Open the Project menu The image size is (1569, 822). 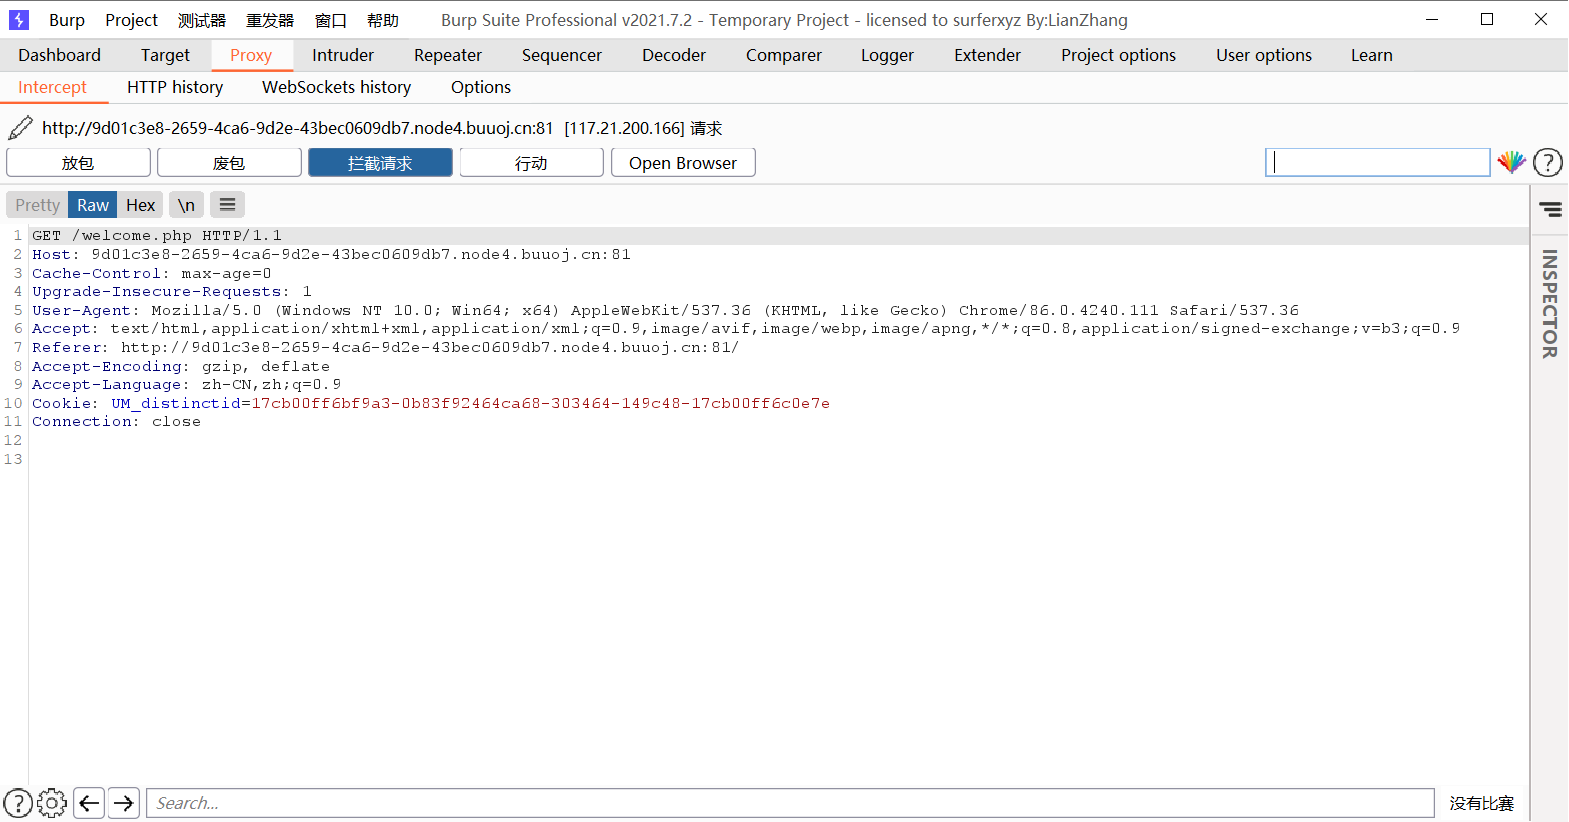pos(132,20)
